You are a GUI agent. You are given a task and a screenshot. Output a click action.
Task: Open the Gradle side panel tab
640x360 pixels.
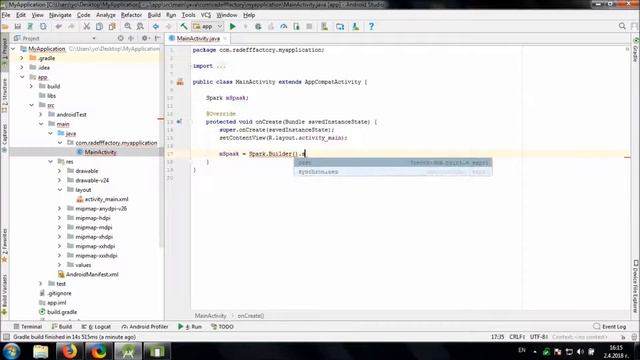tap(636, 50)
